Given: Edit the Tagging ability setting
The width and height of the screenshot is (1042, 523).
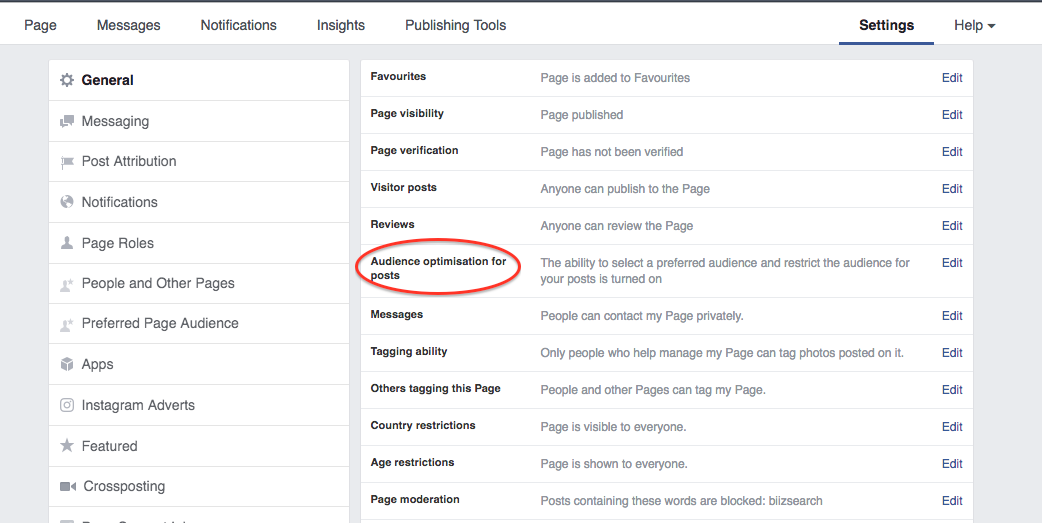Looking at the screenshot, I should (x=952, y=353).
